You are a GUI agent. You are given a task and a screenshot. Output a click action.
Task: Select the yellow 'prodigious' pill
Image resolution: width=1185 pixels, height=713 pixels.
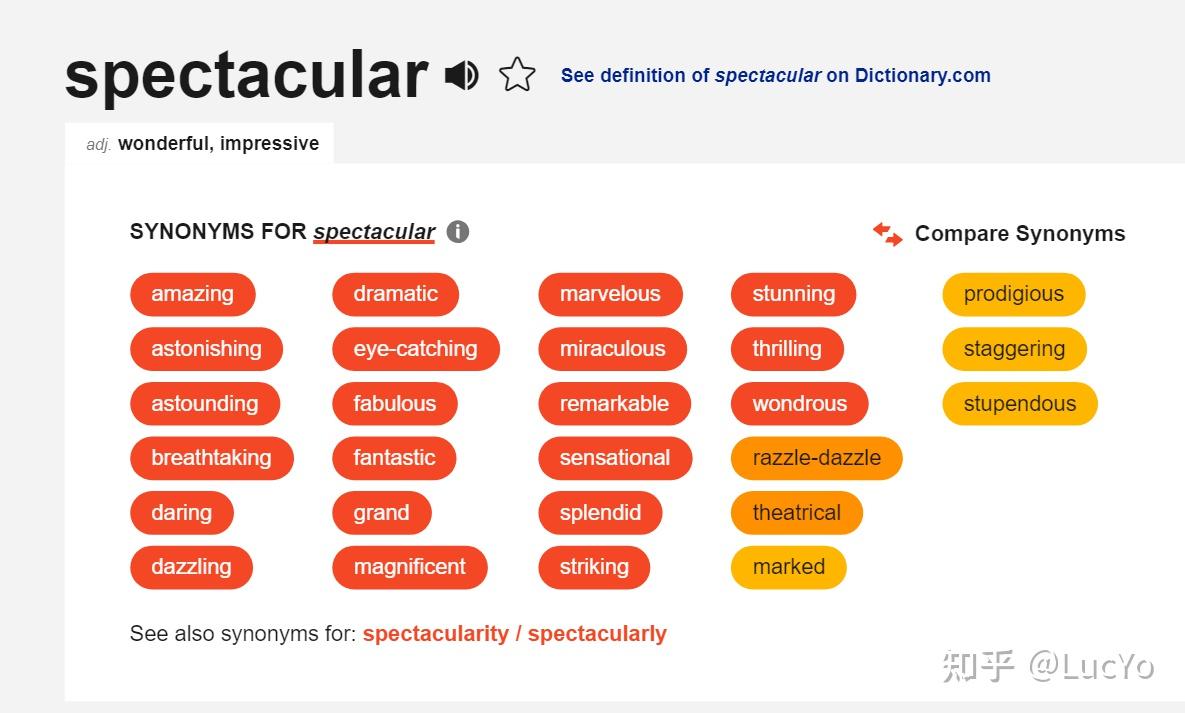(x=1013, y=294)
